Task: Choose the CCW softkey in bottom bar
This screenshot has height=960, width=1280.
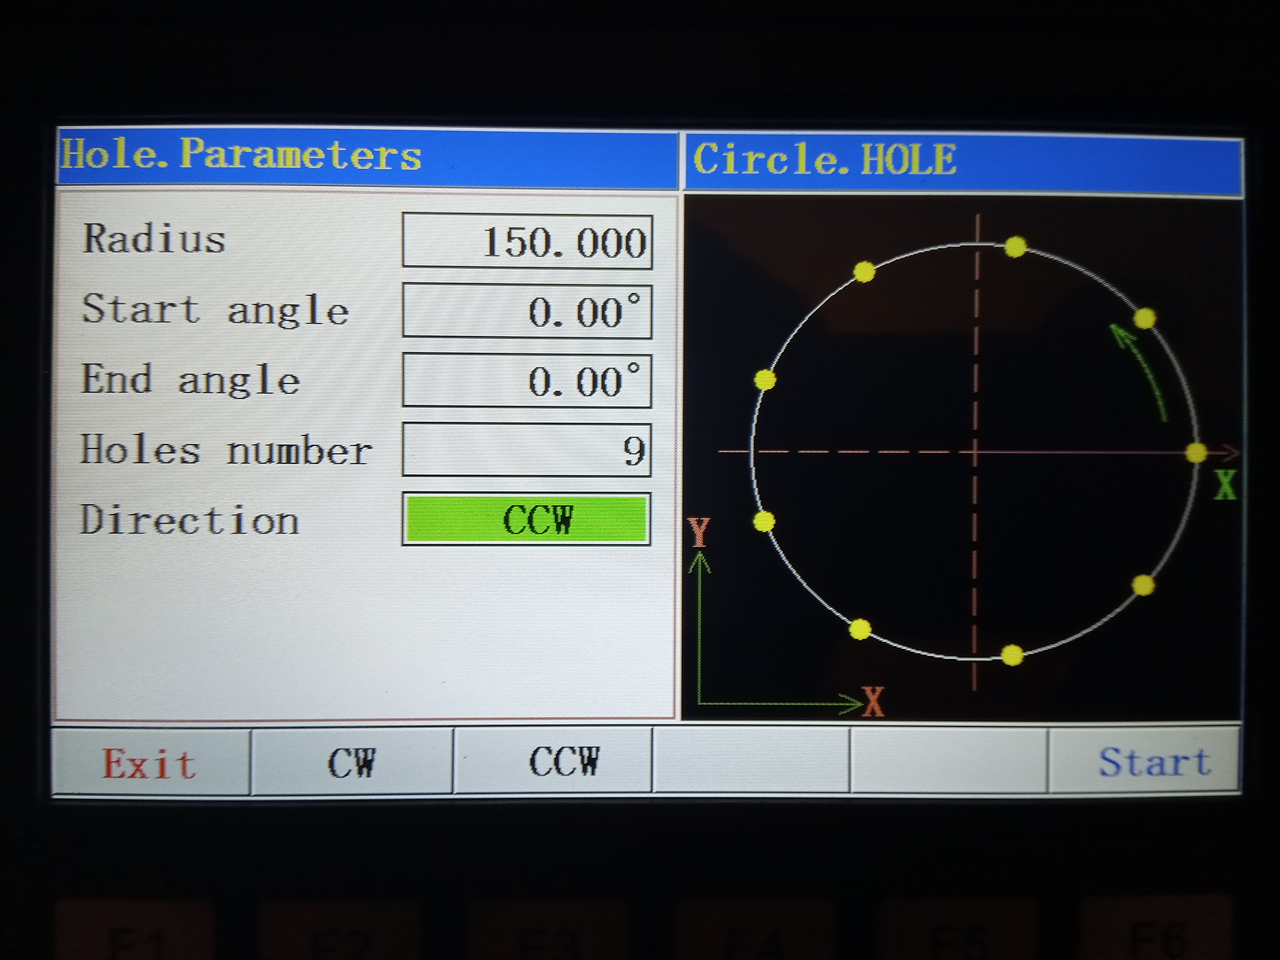Action: pyautogui.click(x=563, y=762)
